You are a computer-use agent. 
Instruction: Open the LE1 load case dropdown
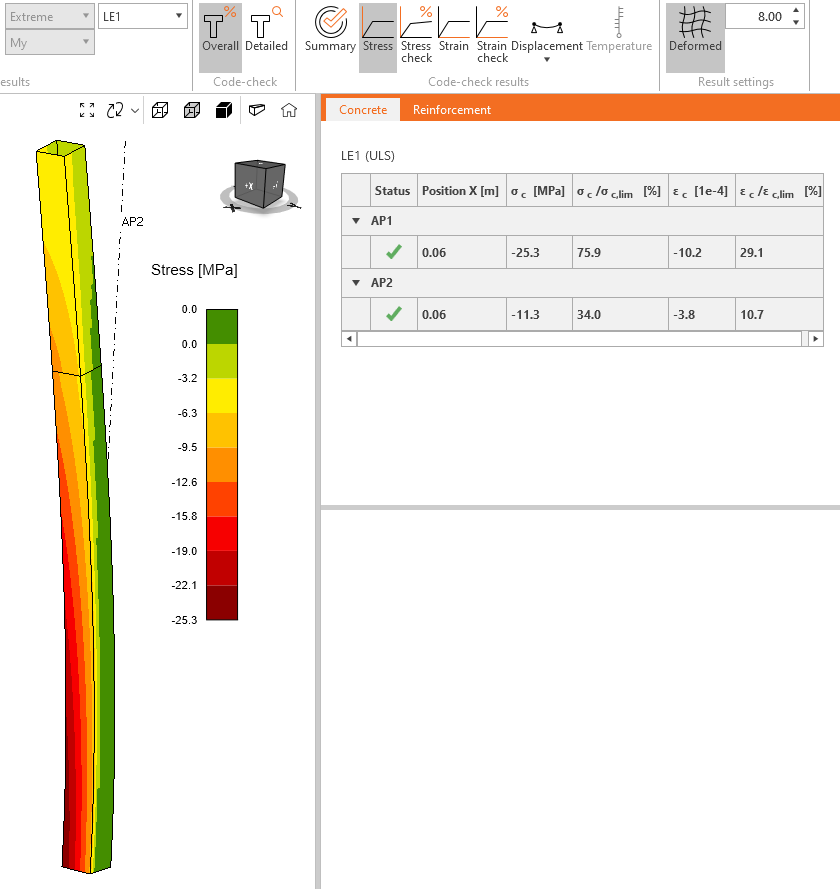144,16
